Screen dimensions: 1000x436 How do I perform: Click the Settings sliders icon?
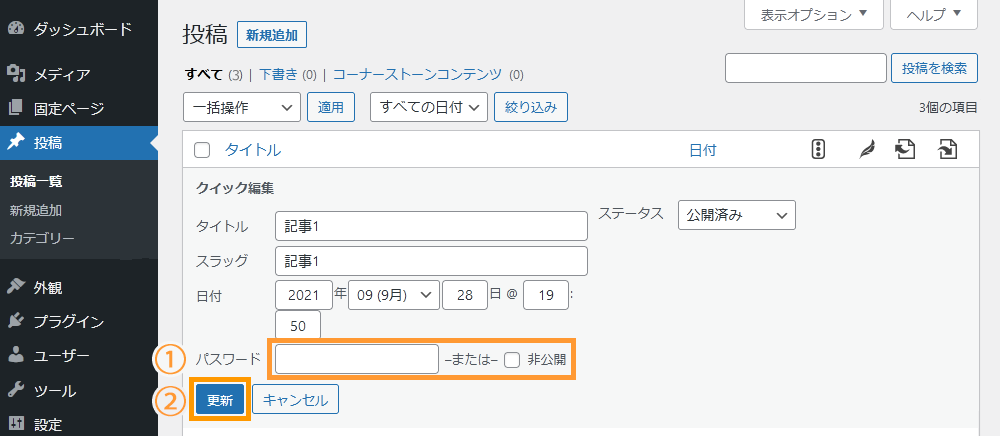16,424
